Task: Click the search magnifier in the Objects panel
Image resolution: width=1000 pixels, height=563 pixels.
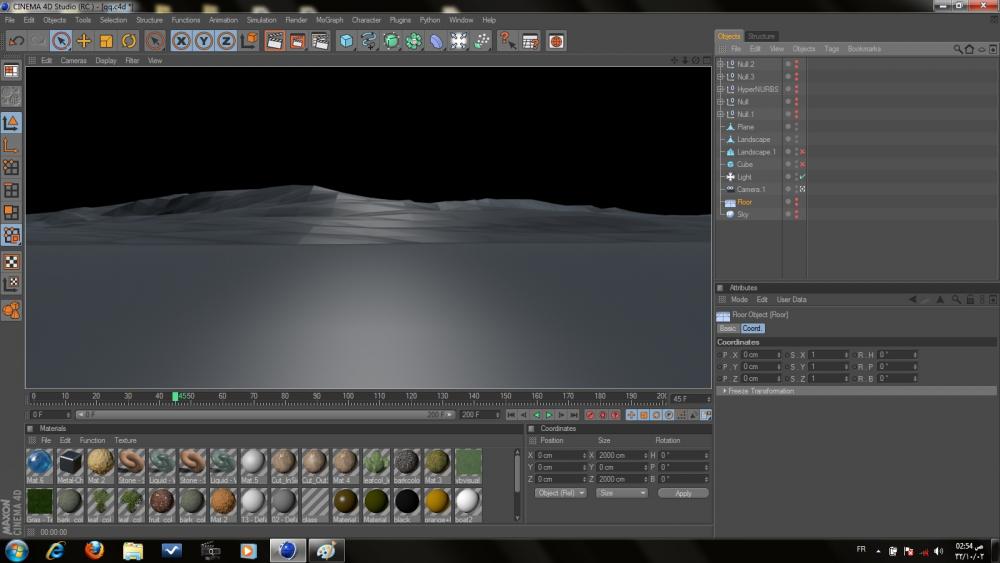Action: pos(957,49)
